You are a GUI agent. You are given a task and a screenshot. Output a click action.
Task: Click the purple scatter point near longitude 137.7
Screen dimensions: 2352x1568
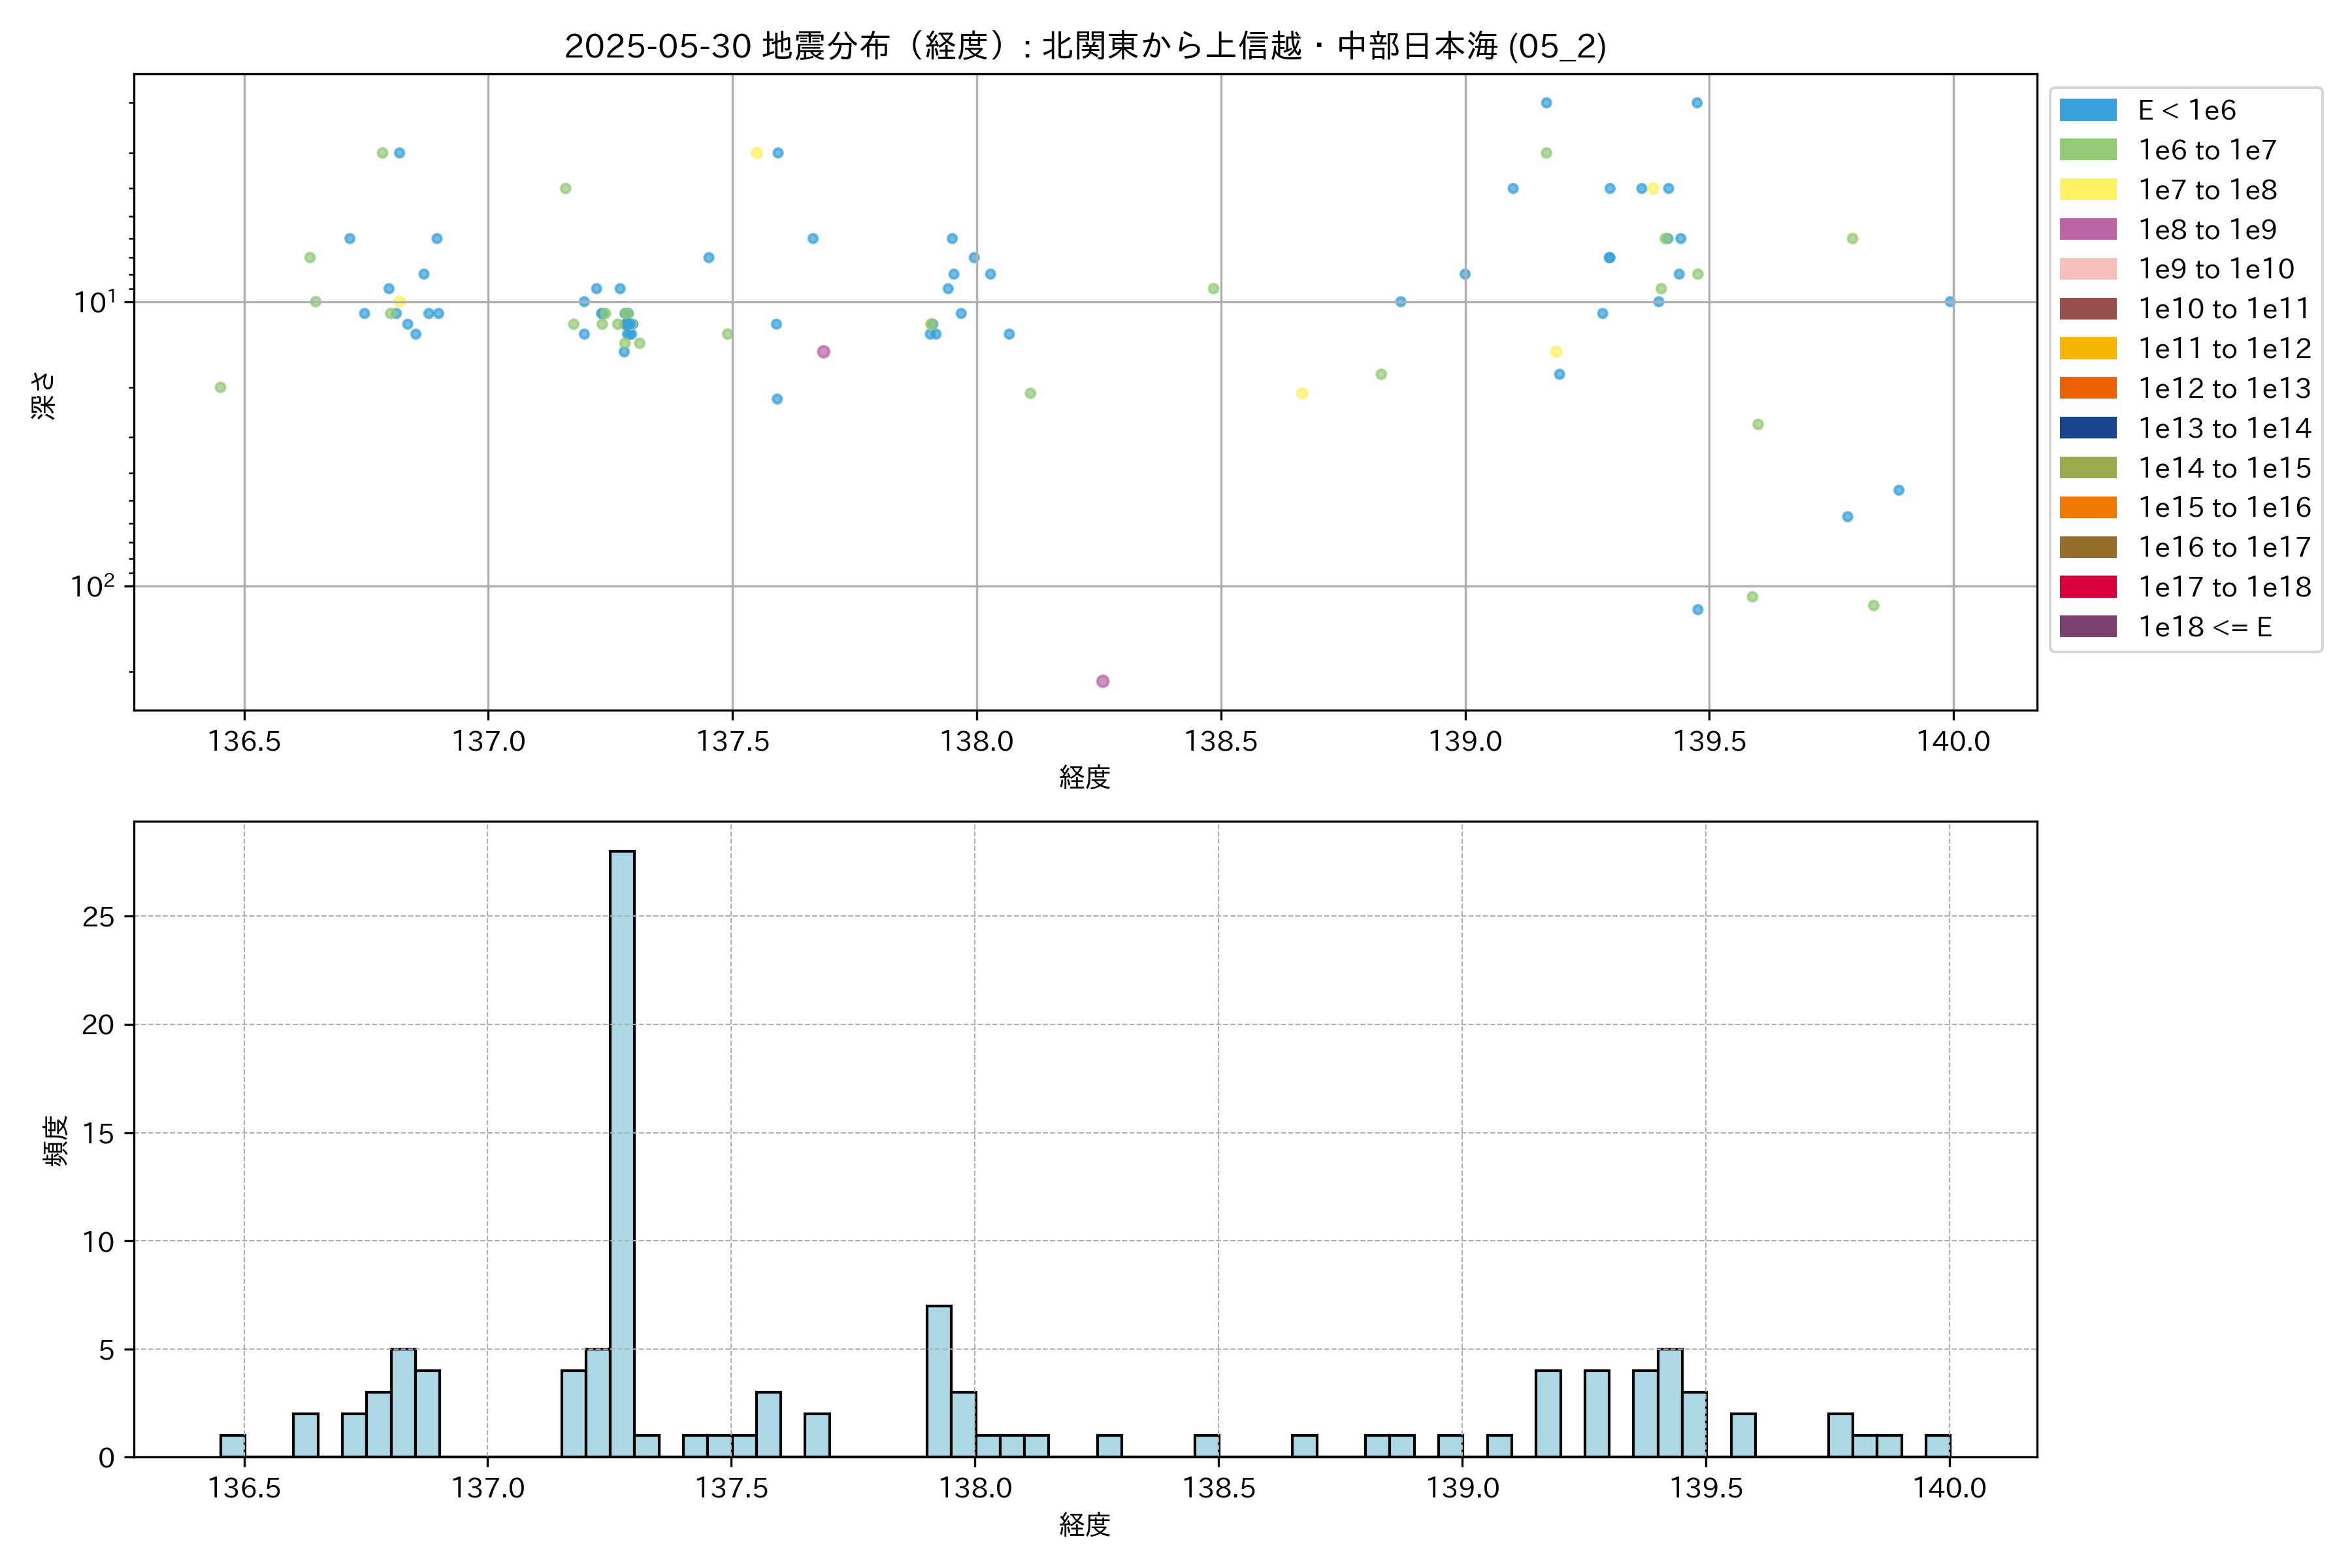tap(823, 352)
